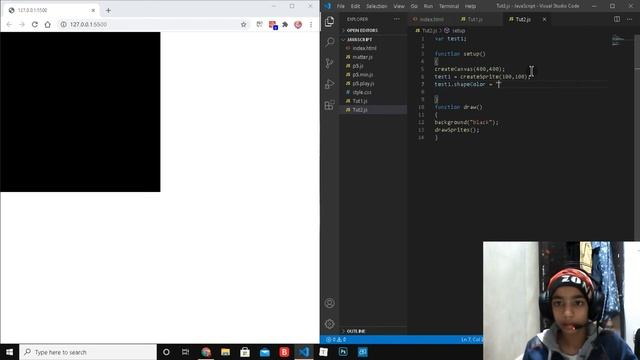Viewport: 640px width, 360px height.
Task: Click the black canvas in the browser page
Action: [80, 112]
